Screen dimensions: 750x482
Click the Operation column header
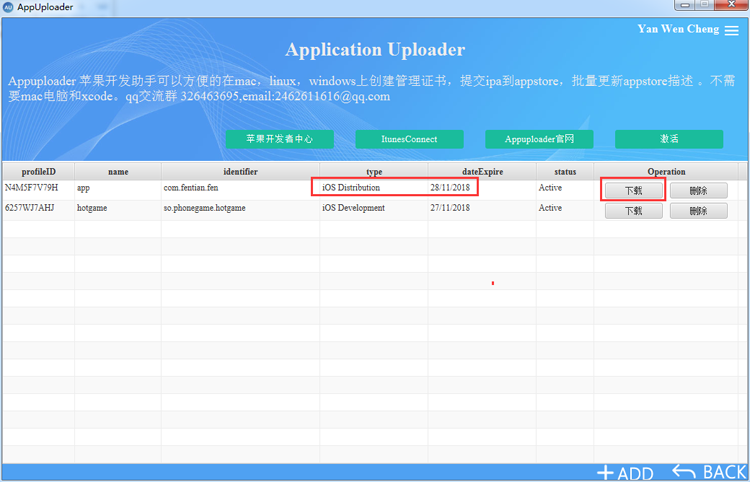click(666, 172)
